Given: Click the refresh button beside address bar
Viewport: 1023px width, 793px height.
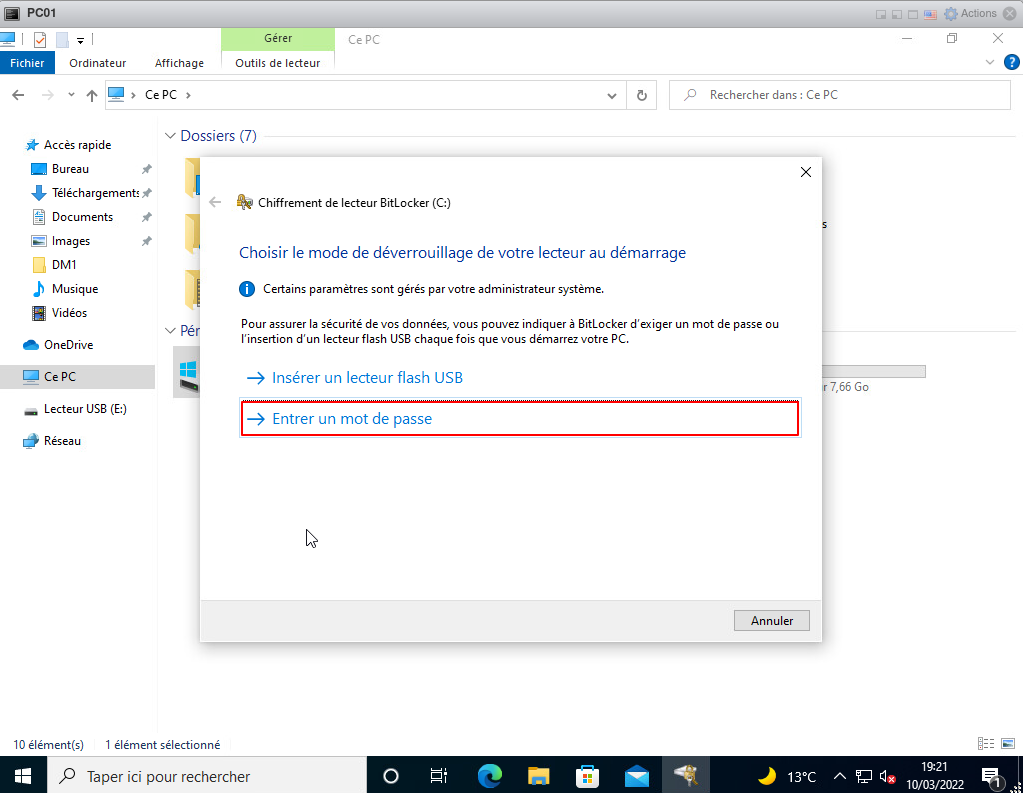Looking at the screenshot, I should click(x=642, y=96).
